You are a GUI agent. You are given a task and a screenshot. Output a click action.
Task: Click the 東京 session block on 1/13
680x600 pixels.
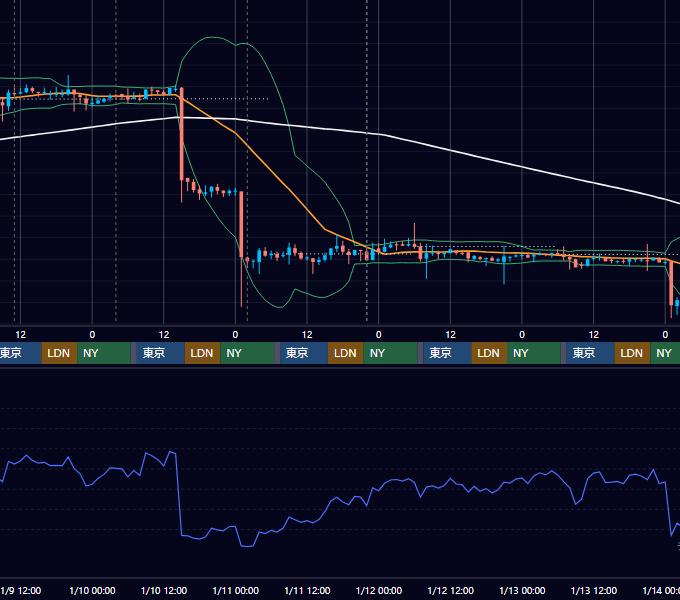click(590, 353)
